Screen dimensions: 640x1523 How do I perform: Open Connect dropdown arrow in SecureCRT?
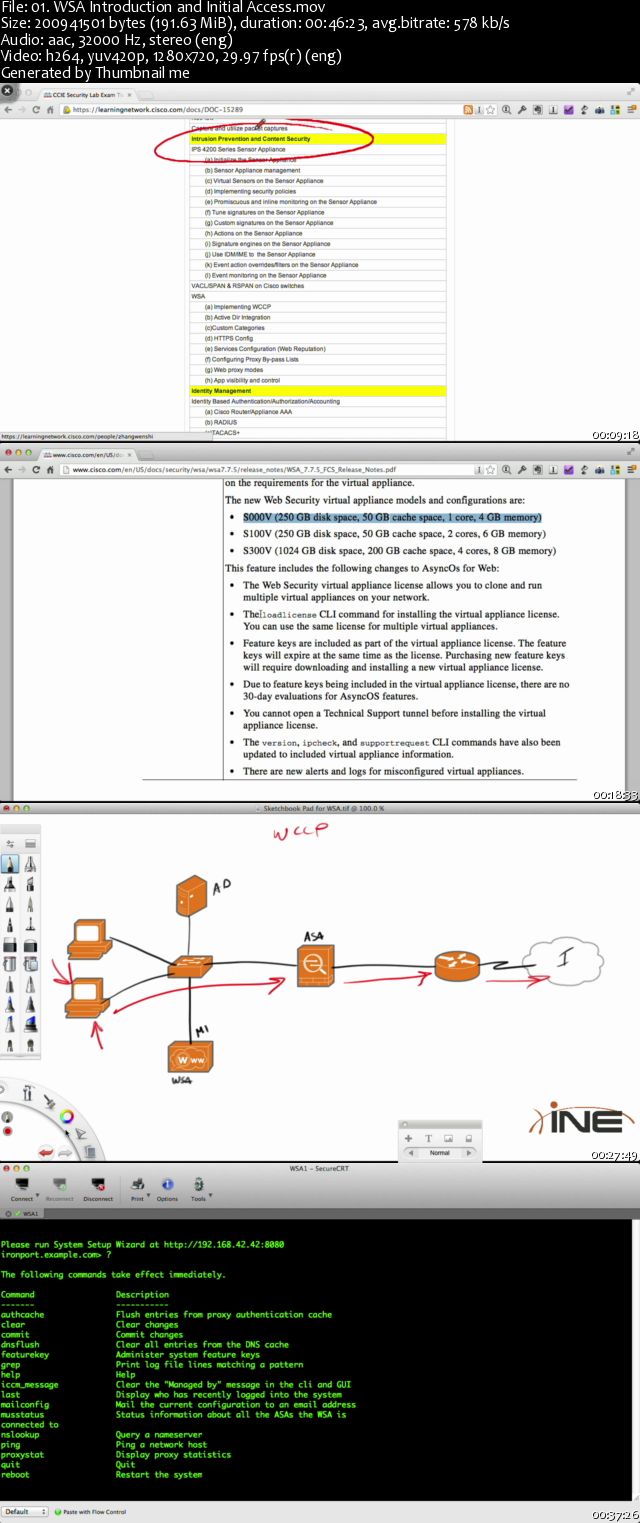pyautogui.click(x=37, y=1194)
